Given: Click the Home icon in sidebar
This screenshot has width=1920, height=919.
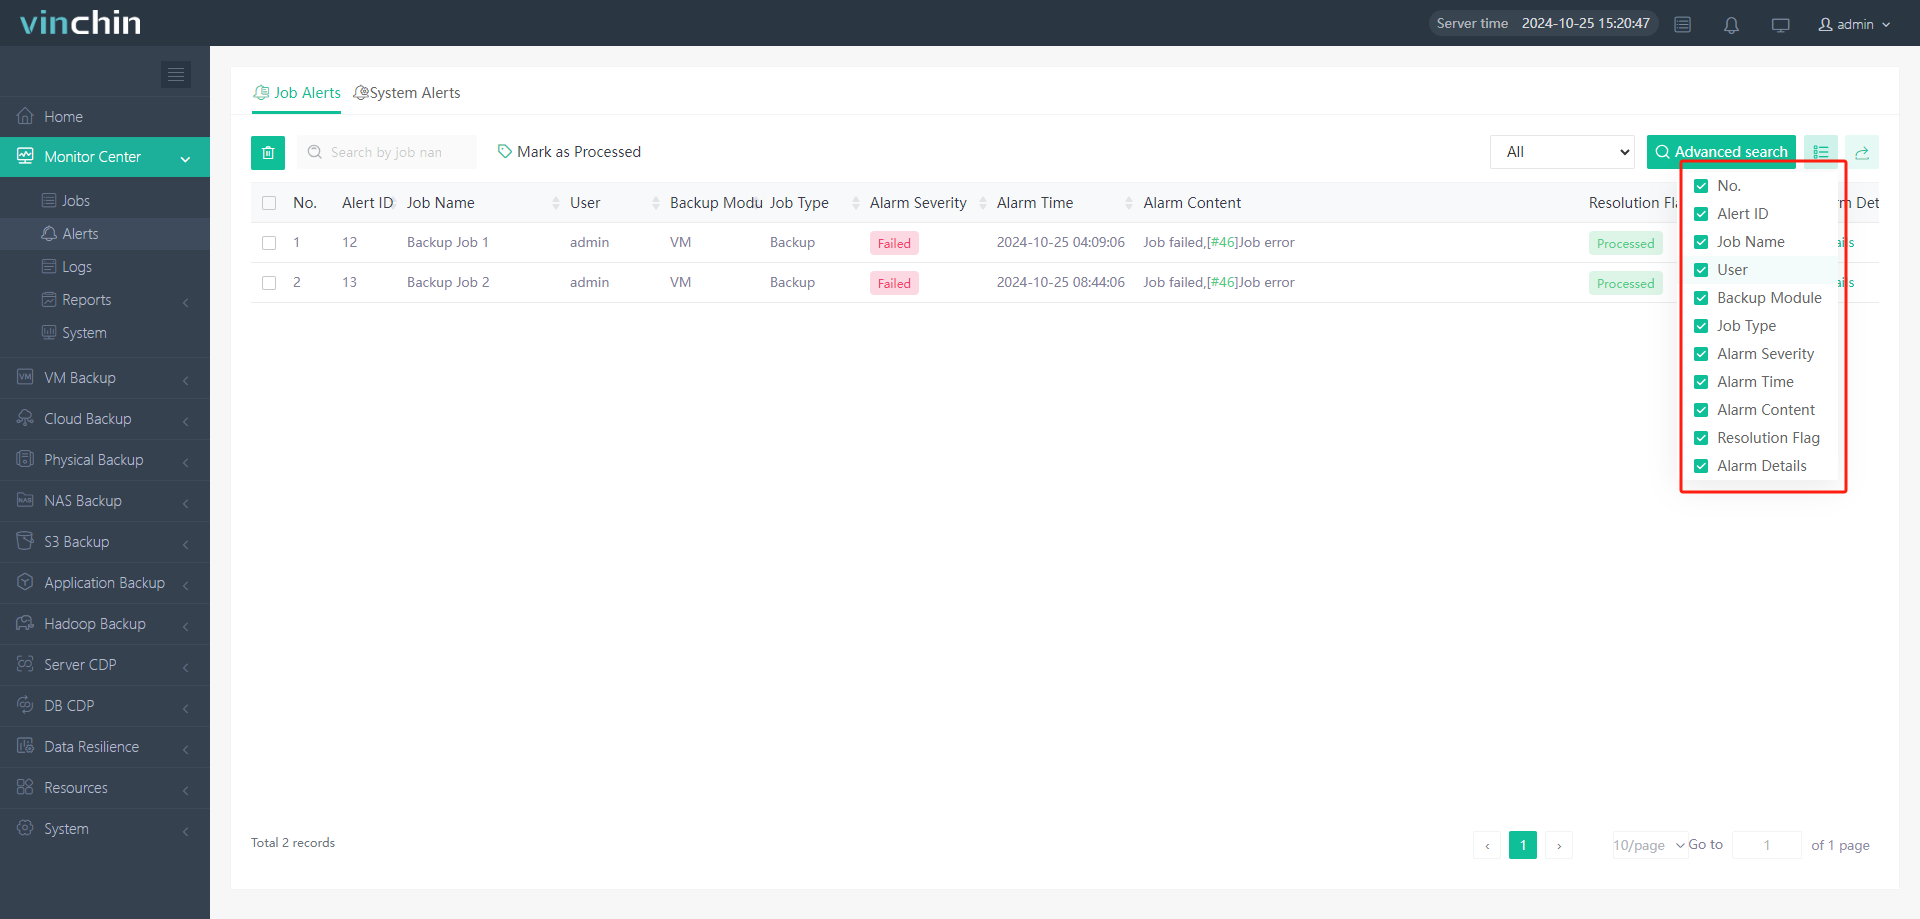Looking at the screenshot, I should [x=26, y=117].
